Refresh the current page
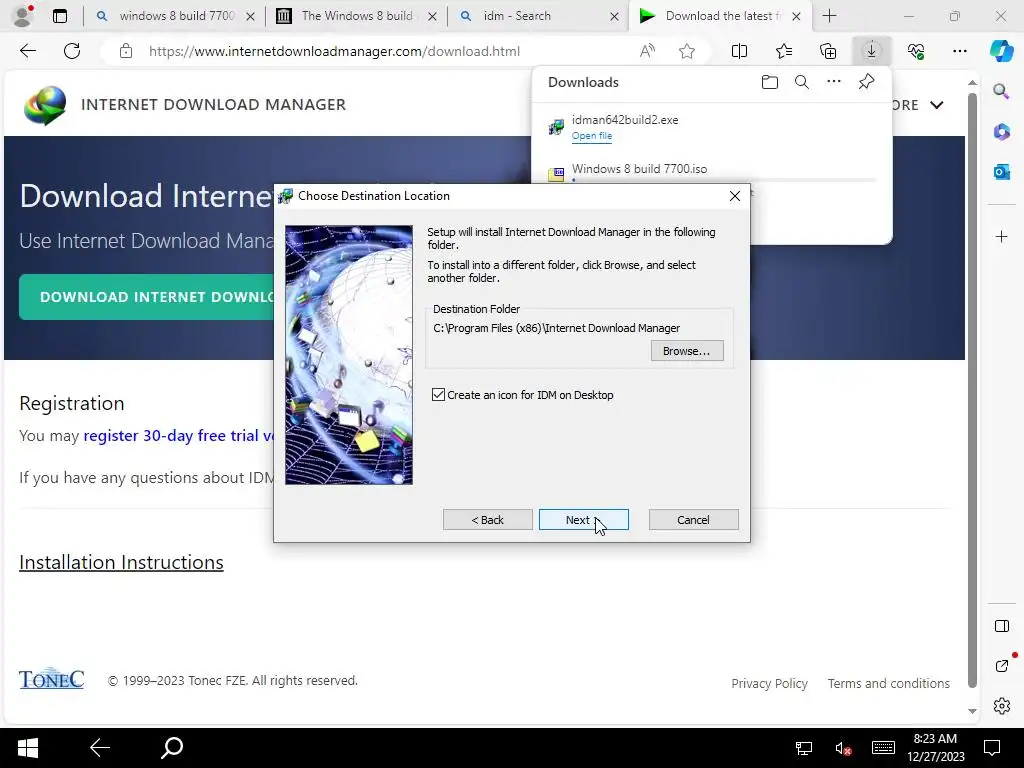Screen dimensions: 1024x768 click(x=72, y=51)
